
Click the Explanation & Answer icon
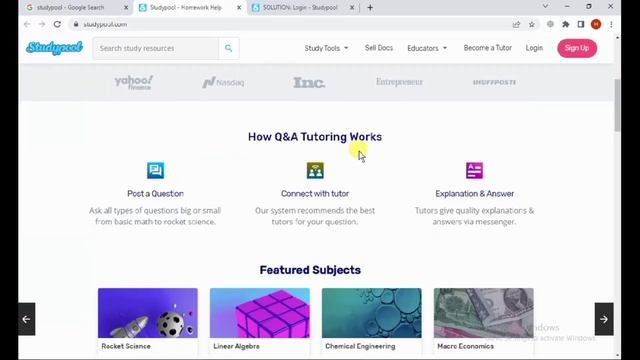[x=474, y=170]
